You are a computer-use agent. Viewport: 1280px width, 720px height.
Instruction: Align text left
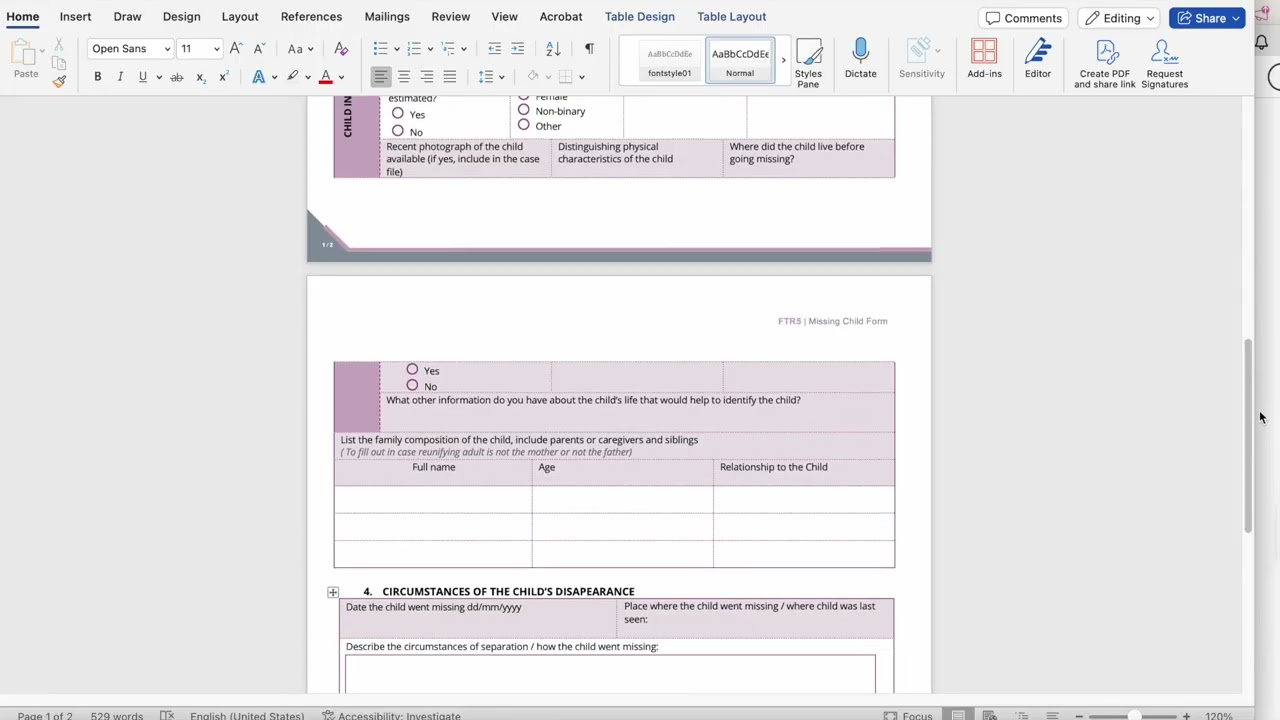381,77
